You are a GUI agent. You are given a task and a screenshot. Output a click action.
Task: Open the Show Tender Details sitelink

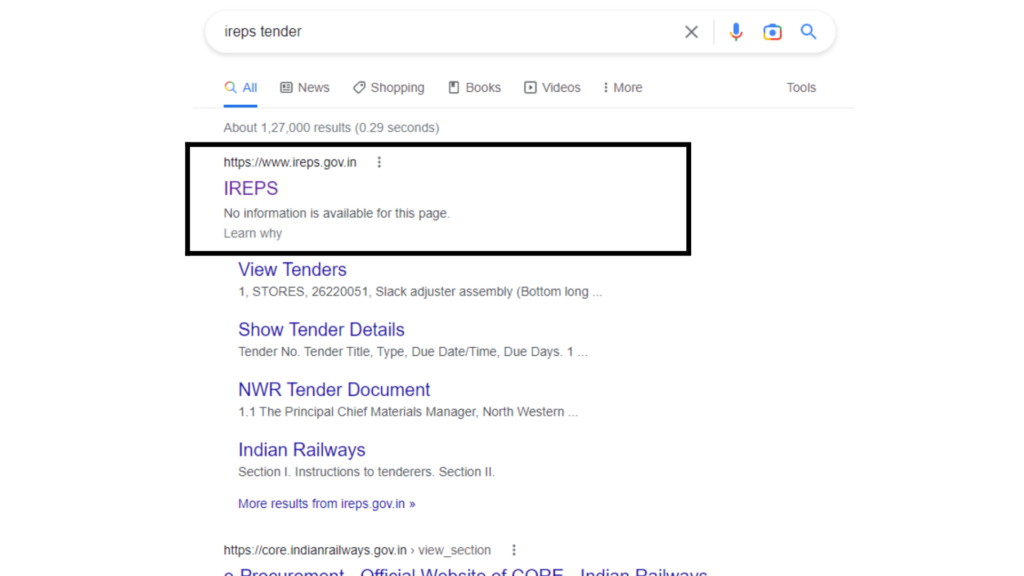tap(321, 330)
